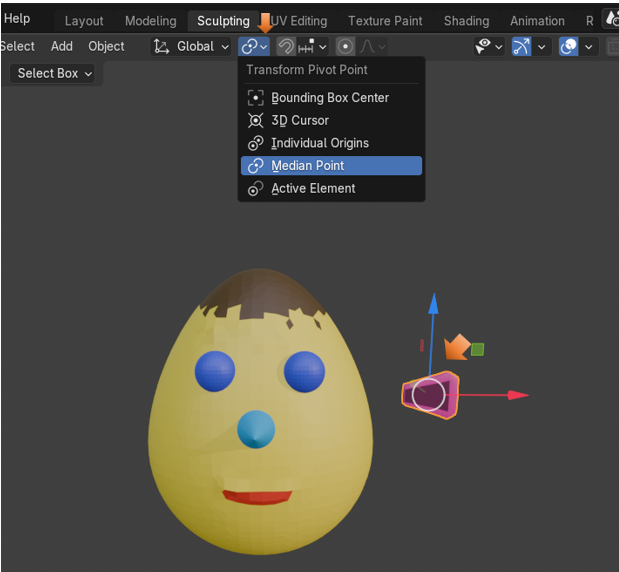Choose 3D Cursor as pivot point

click(x=300, y=120)
